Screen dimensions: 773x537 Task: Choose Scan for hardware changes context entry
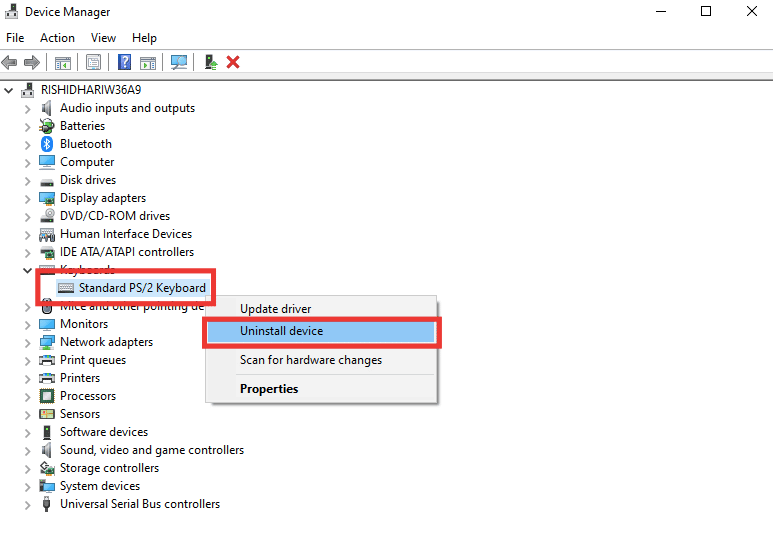point(321,360)
